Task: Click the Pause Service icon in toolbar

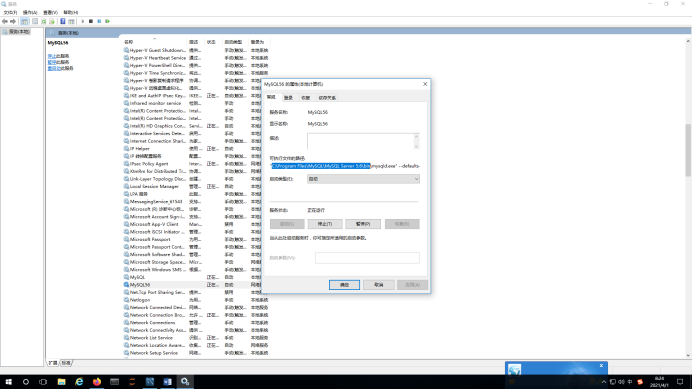Action: coord(99,21)
